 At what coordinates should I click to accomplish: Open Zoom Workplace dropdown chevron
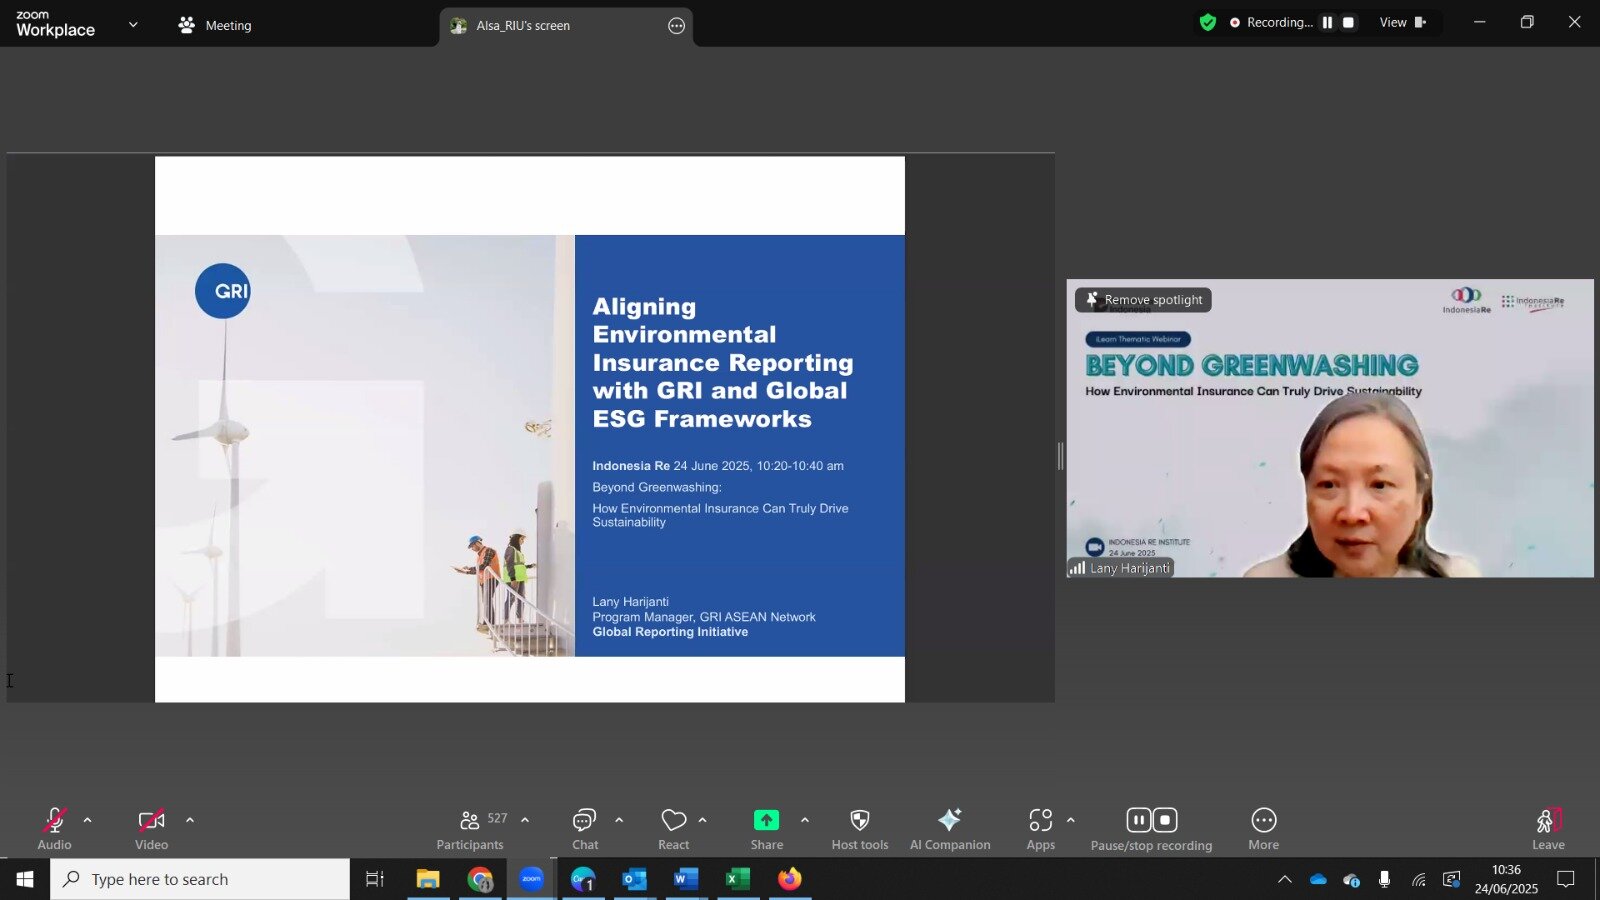(x=133, y=24)
